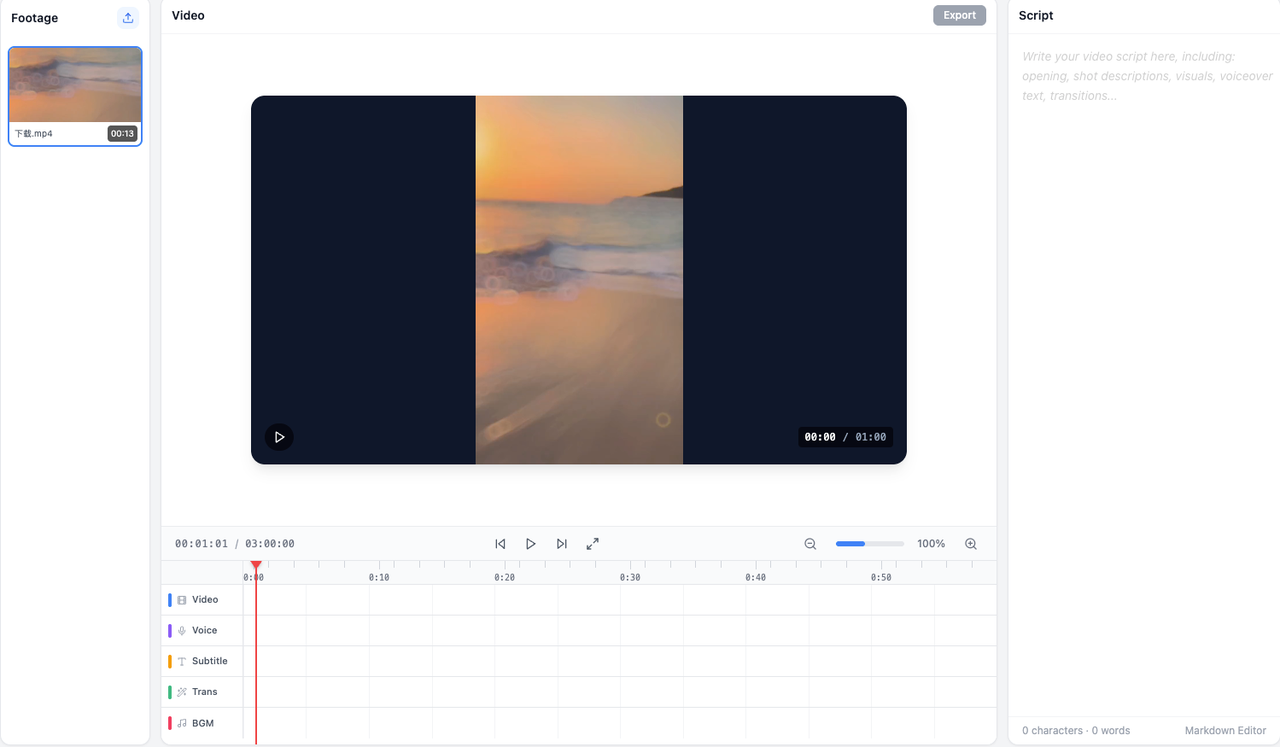Click the fullscreen expand icon near playback controls
The height and width of the screenshot is (747, 1280).
coord(592,543)
